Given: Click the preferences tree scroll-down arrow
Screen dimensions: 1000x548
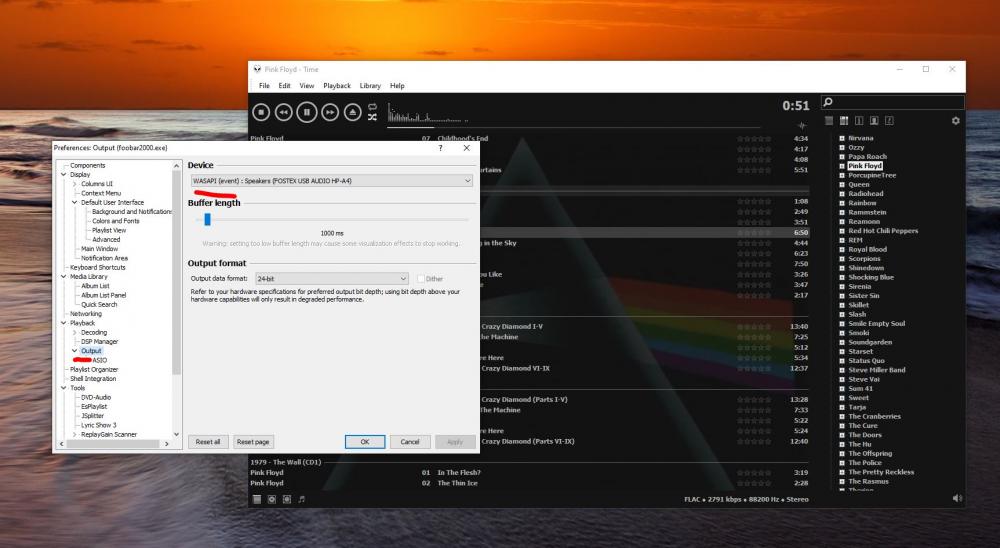Looking at the screenshot, I should click(177, 434).
